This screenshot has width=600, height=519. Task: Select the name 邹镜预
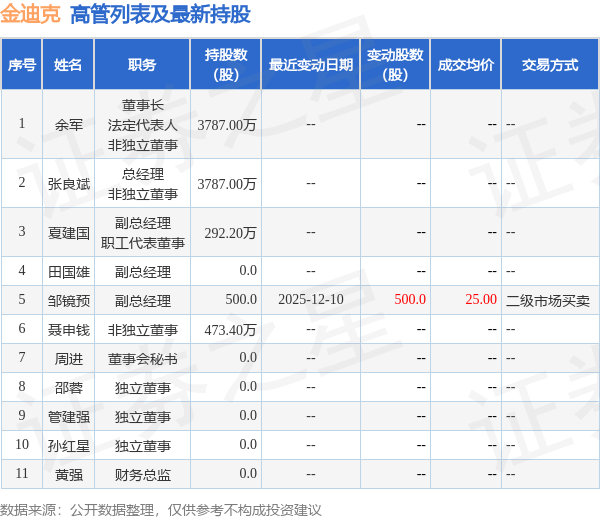(69, 301)
